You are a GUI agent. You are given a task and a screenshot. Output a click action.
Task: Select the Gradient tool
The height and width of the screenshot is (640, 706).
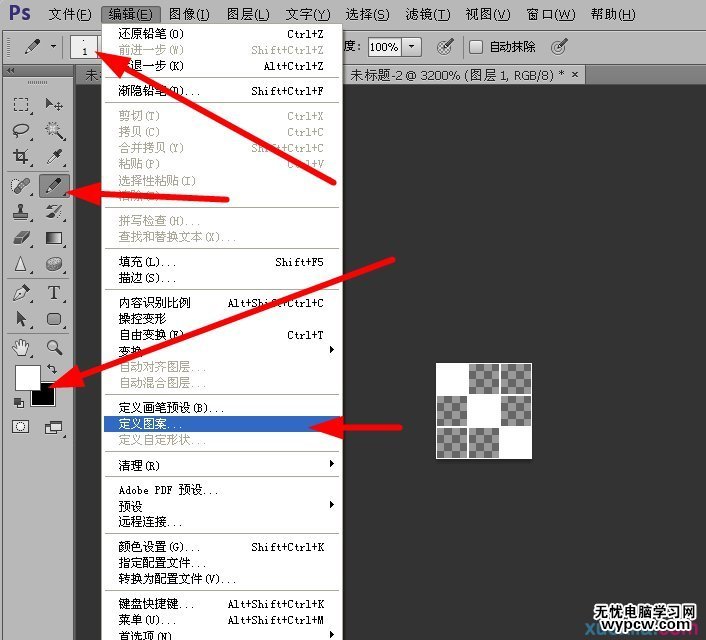coord(54,238)
